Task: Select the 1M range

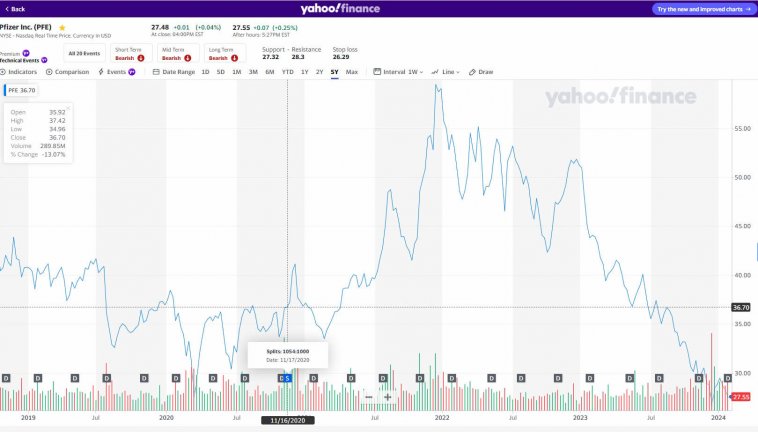Action: [236, 72]
